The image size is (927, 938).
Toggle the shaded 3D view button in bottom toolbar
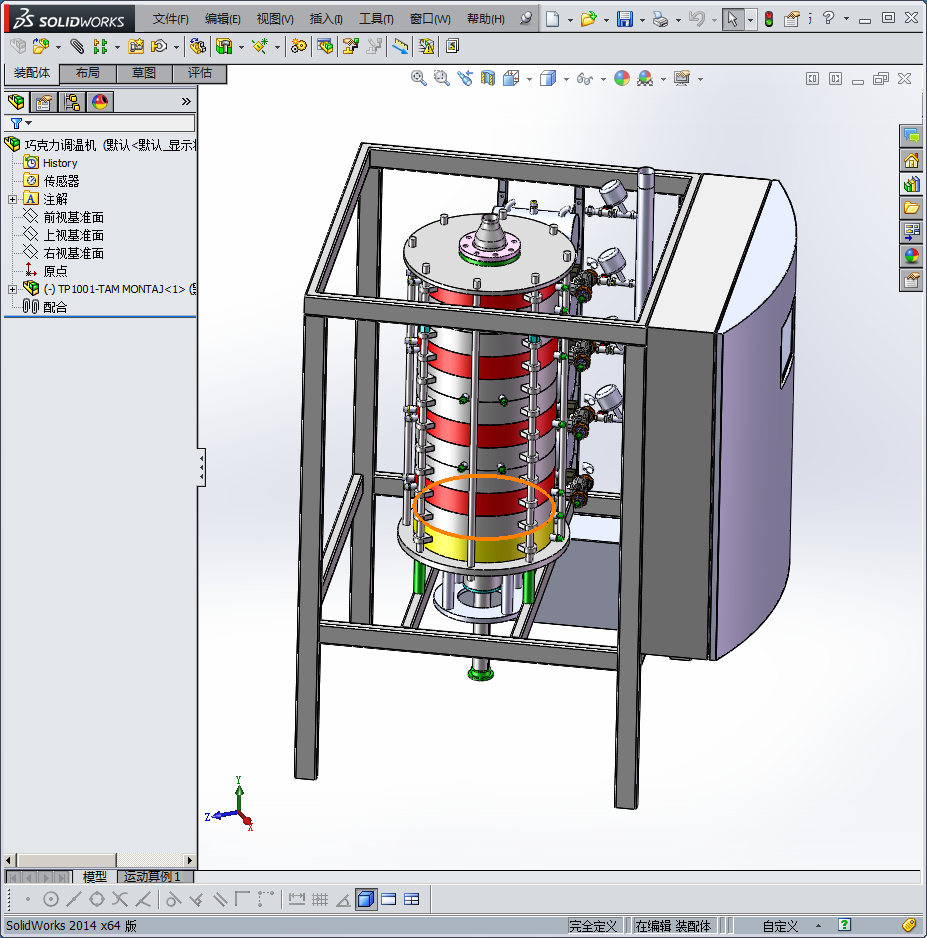(x=365, y=899)
